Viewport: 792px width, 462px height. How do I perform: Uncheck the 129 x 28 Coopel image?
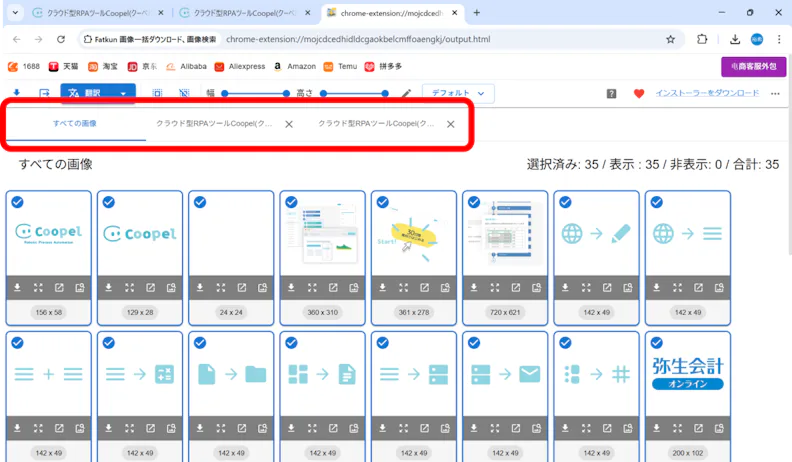[109, 202]
